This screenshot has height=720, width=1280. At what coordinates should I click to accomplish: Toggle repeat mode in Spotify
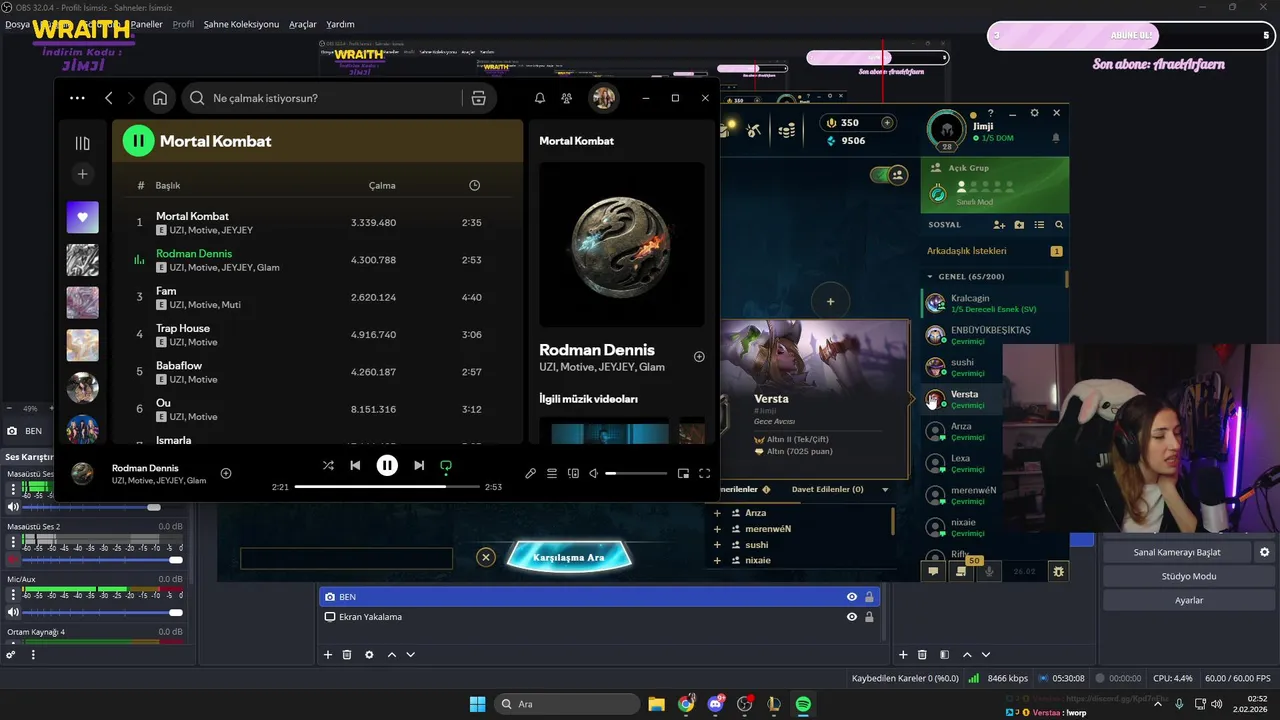coord(446,465)
